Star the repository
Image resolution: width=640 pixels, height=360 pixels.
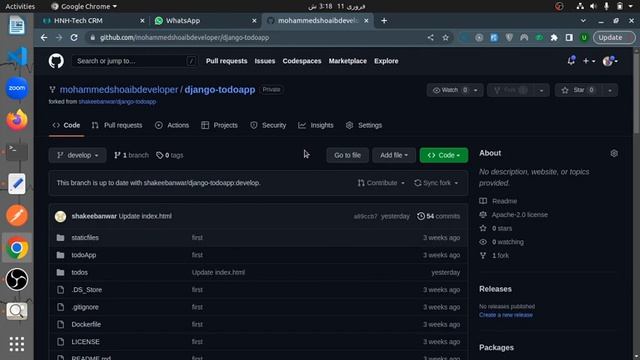578,90
